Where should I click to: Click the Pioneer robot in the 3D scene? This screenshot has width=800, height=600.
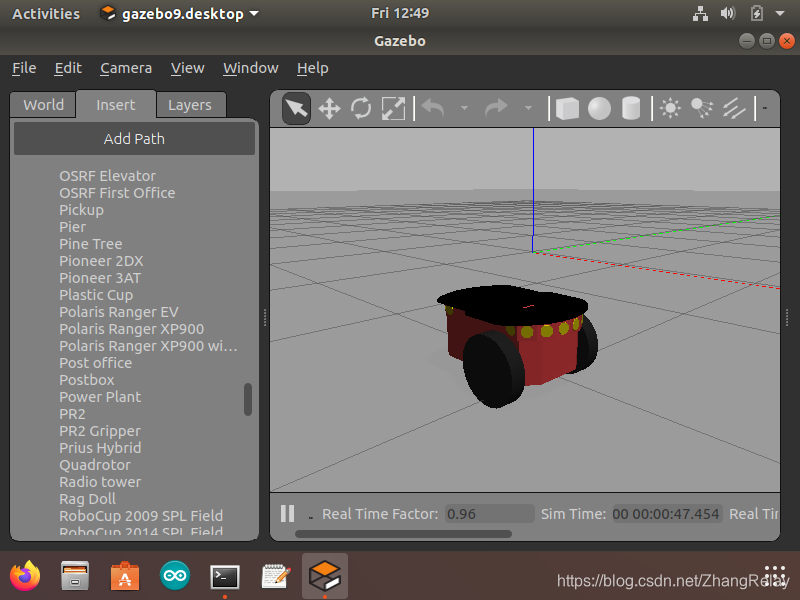click(x=517, y=345)
